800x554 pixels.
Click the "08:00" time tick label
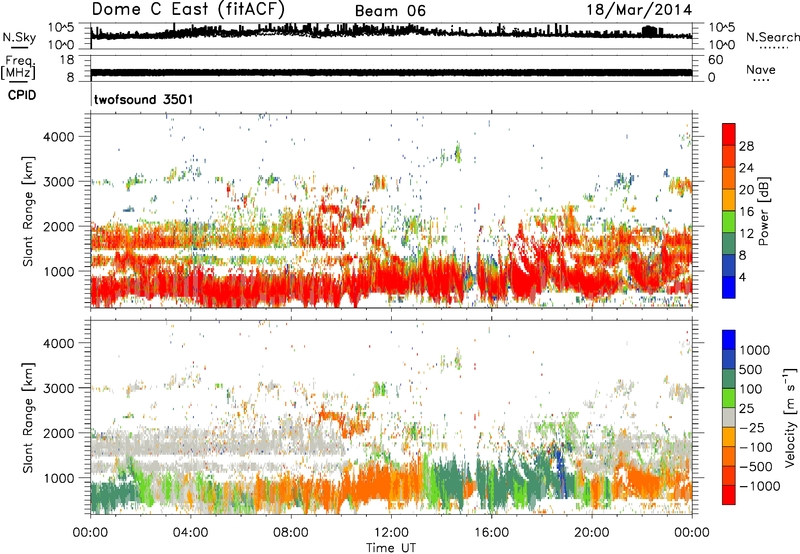tap(291, 533)
